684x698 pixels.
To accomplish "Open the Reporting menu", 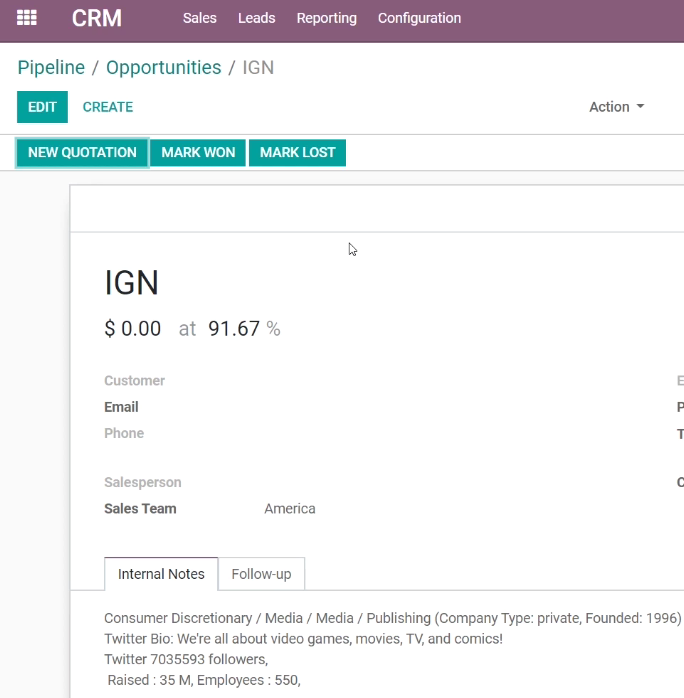I will pos(327,18).
